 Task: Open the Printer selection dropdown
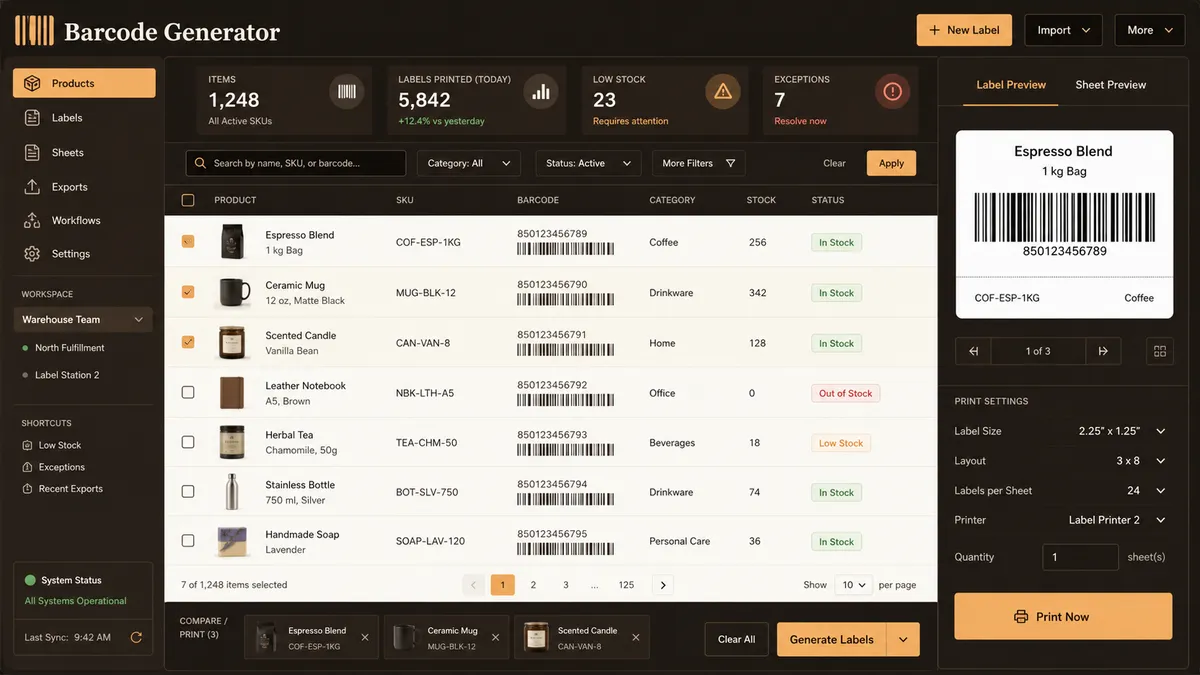coord(1117,520)
